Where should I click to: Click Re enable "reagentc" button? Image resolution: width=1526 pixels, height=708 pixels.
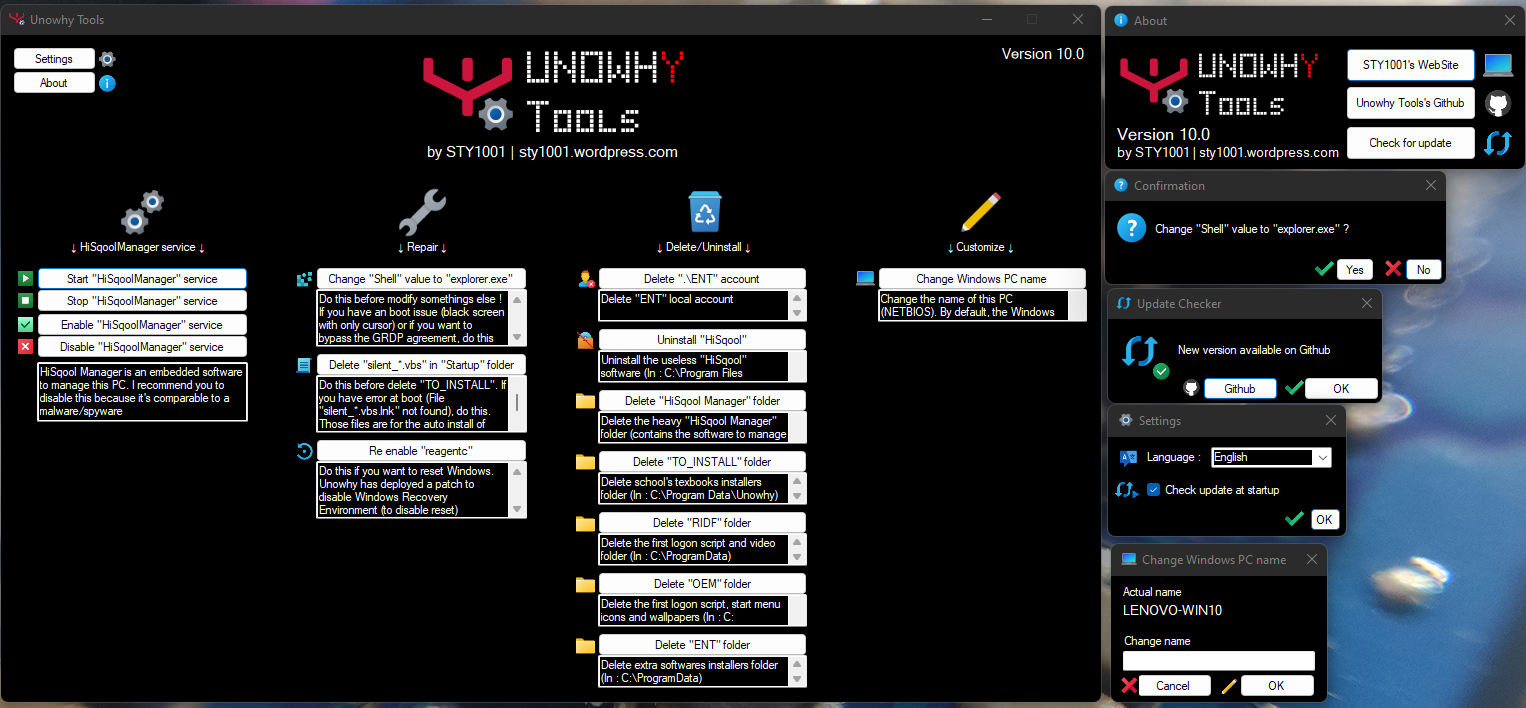point(421,451)
